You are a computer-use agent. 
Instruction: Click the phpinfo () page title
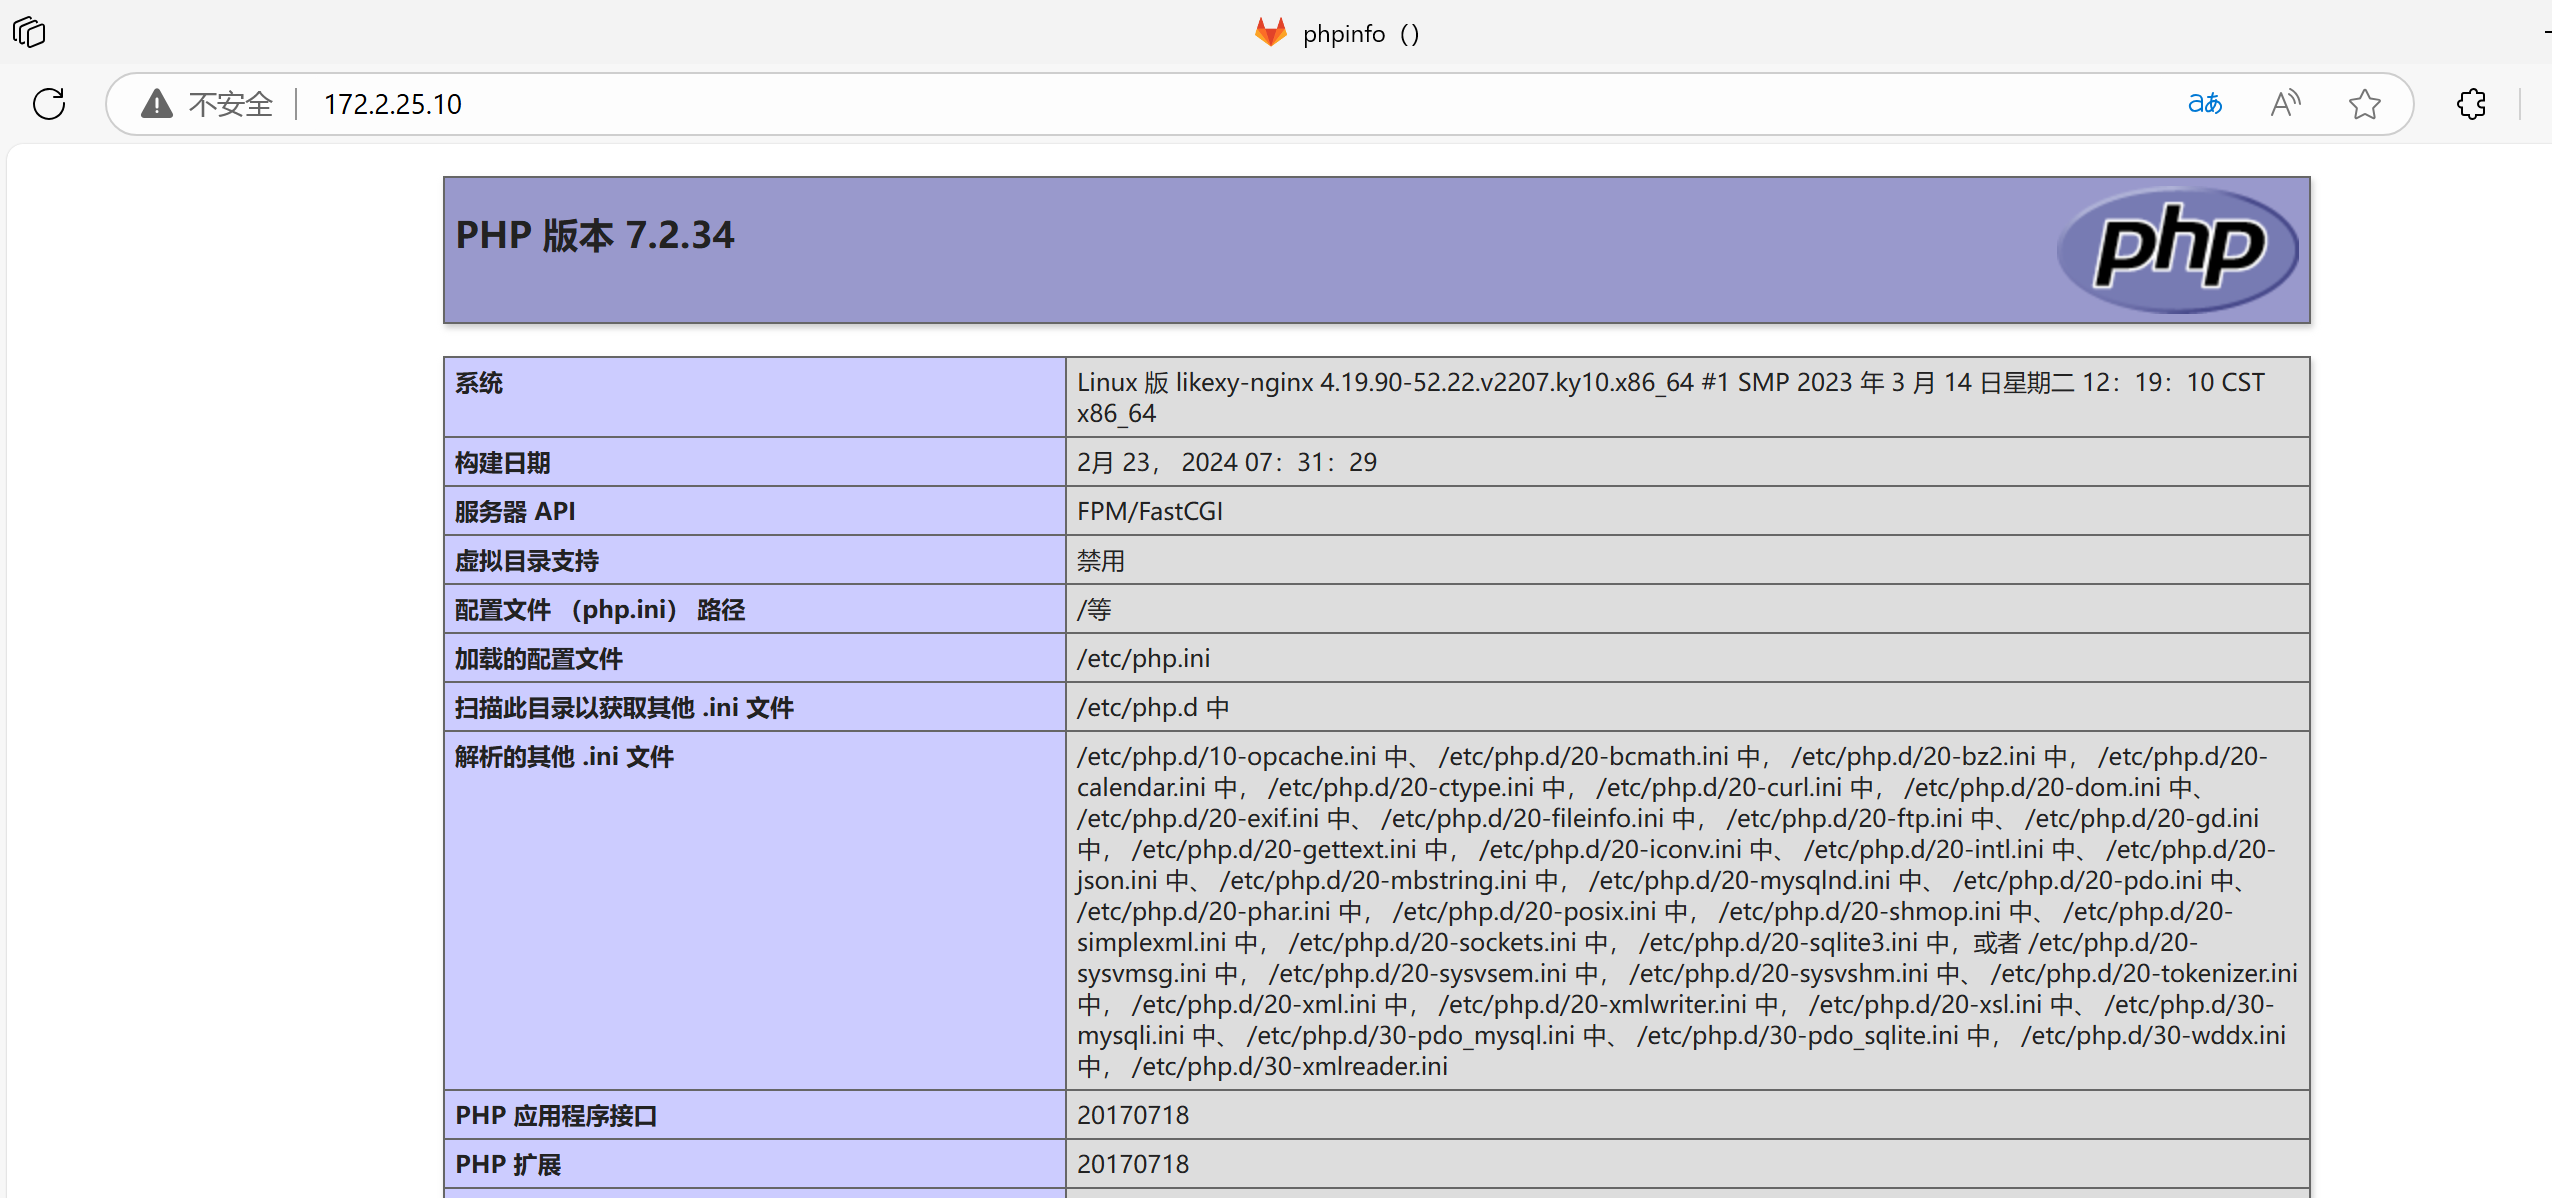pos(1360,34)
